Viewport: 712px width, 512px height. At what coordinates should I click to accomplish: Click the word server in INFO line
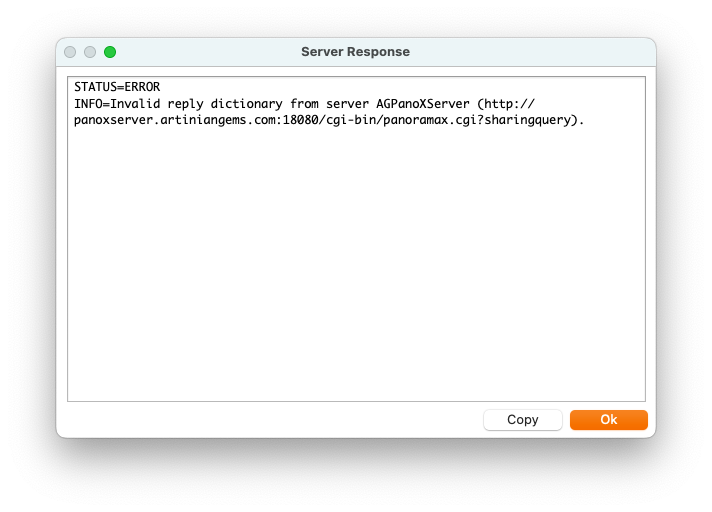pos(348,104)
